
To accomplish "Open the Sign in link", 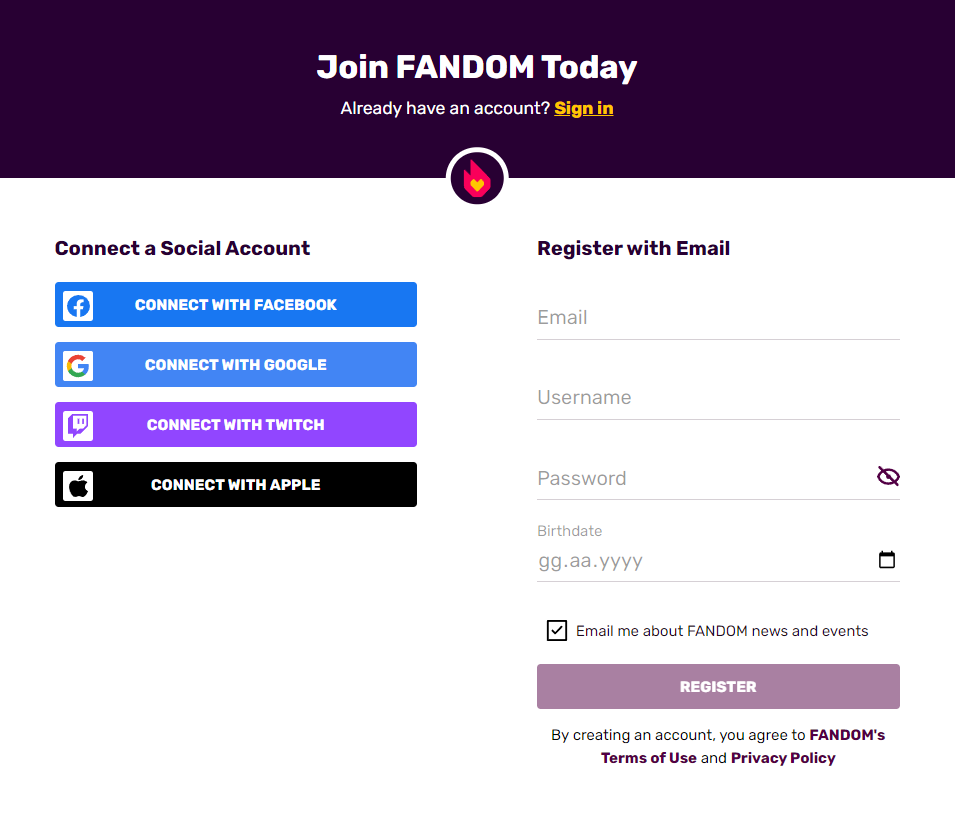I will [x=584, y=108].
